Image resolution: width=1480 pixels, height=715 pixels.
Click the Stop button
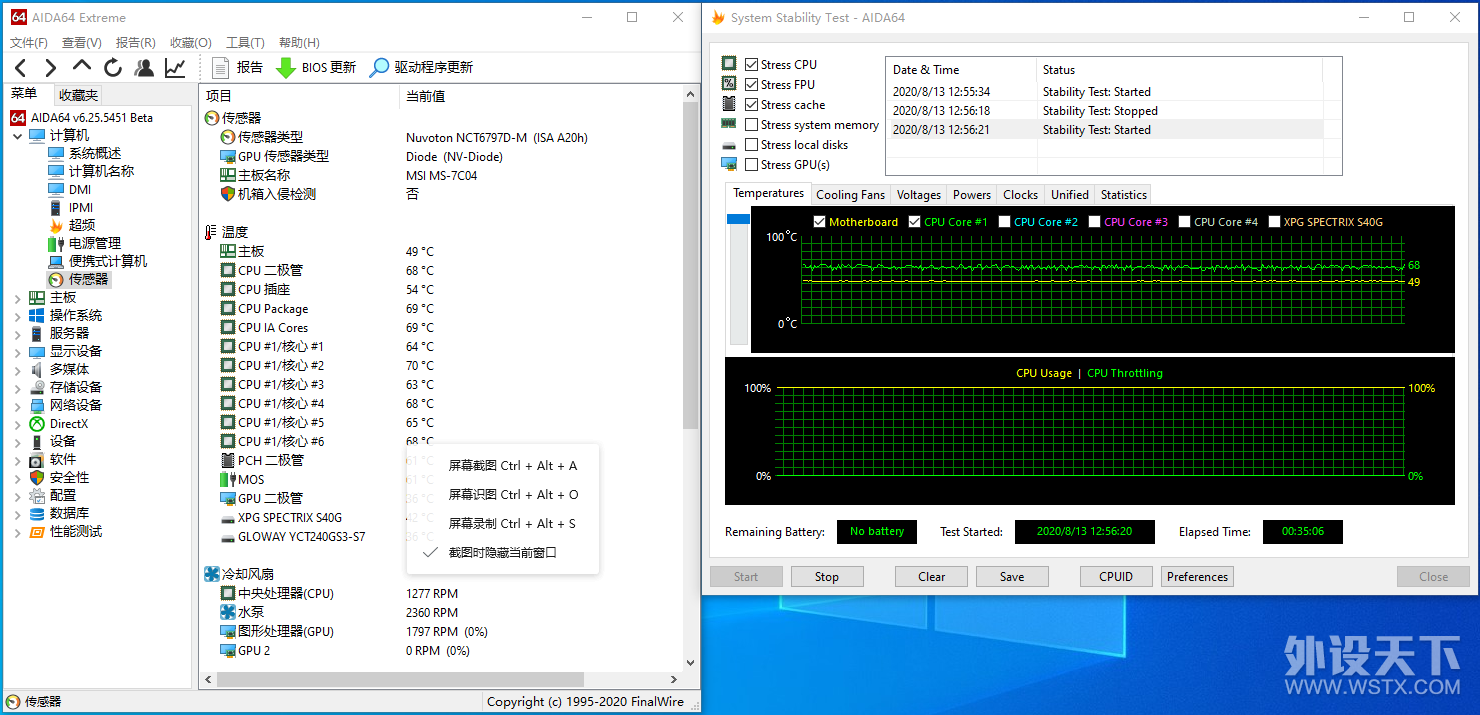coord(827,576)
